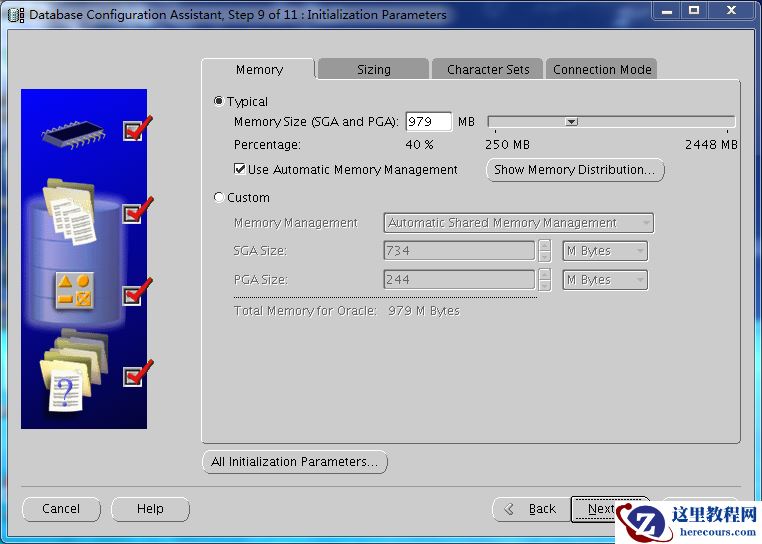Viewport: 762px width, 544px height.
Task: Open SGA Size unit dropdown
Action: point(605,251)
